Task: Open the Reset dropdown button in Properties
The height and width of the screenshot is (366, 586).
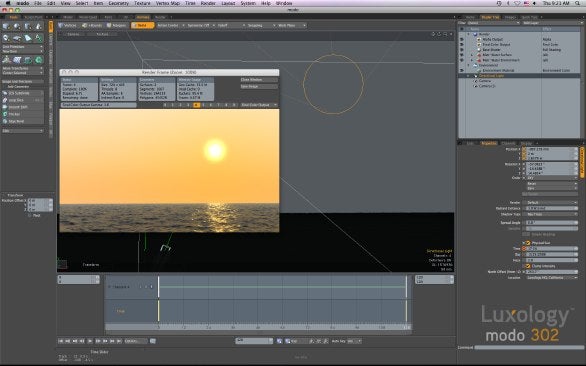Action: point(552,184)
